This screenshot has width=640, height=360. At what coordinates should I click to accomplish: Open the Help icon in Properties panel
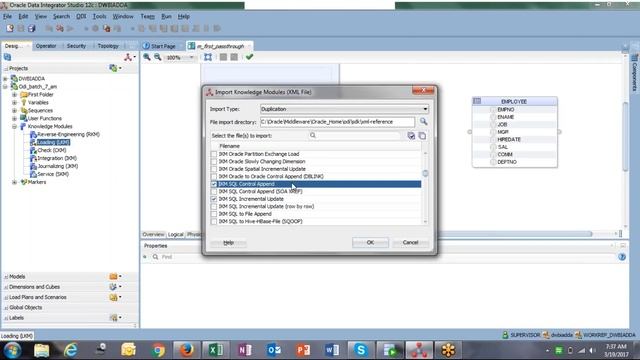[x=622, y=257]
